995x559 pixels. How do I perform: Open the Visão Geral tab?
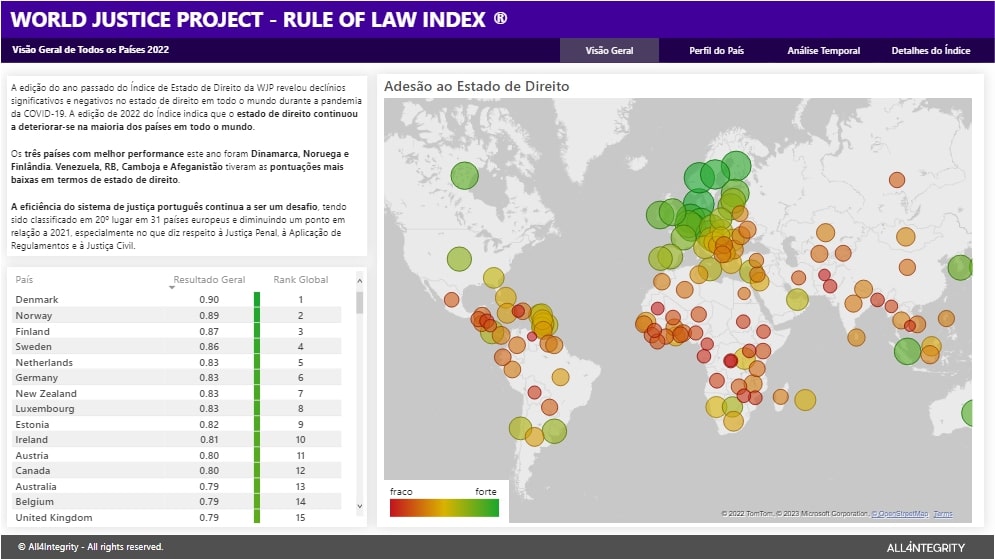(609, 51)
